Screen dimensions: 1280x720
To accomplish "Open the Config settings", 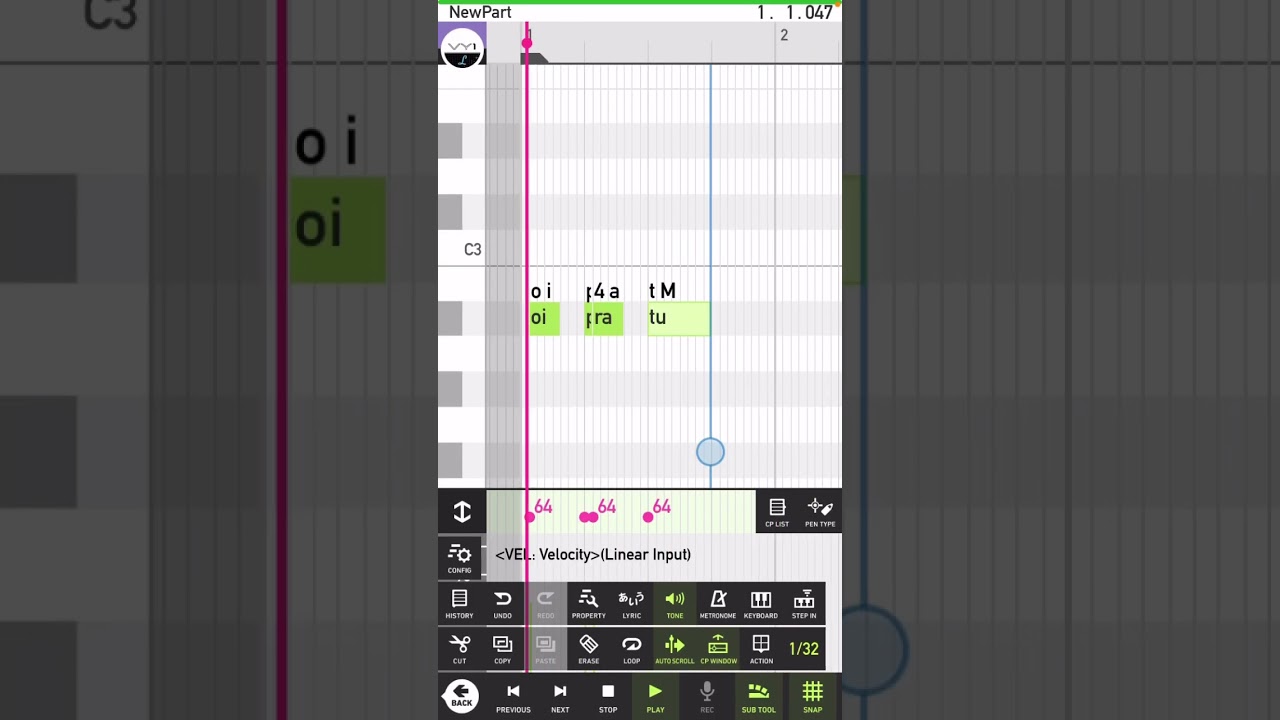I will [x=460, y=559].
